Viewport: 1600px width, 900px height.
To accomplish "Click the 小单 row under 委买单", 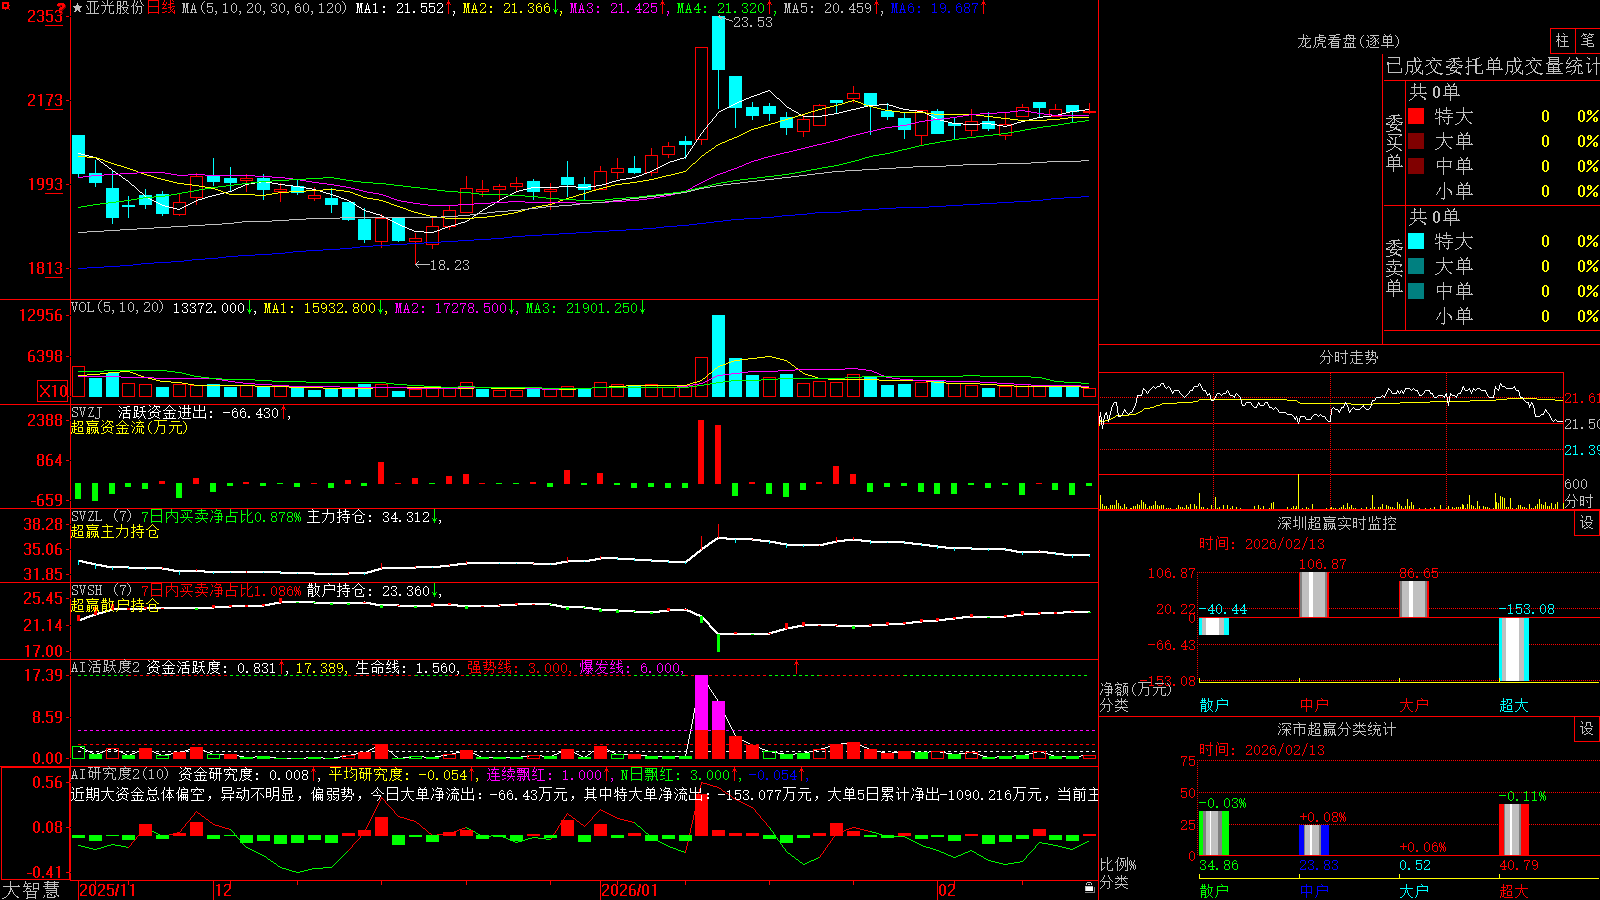I will pos(1502,191).
